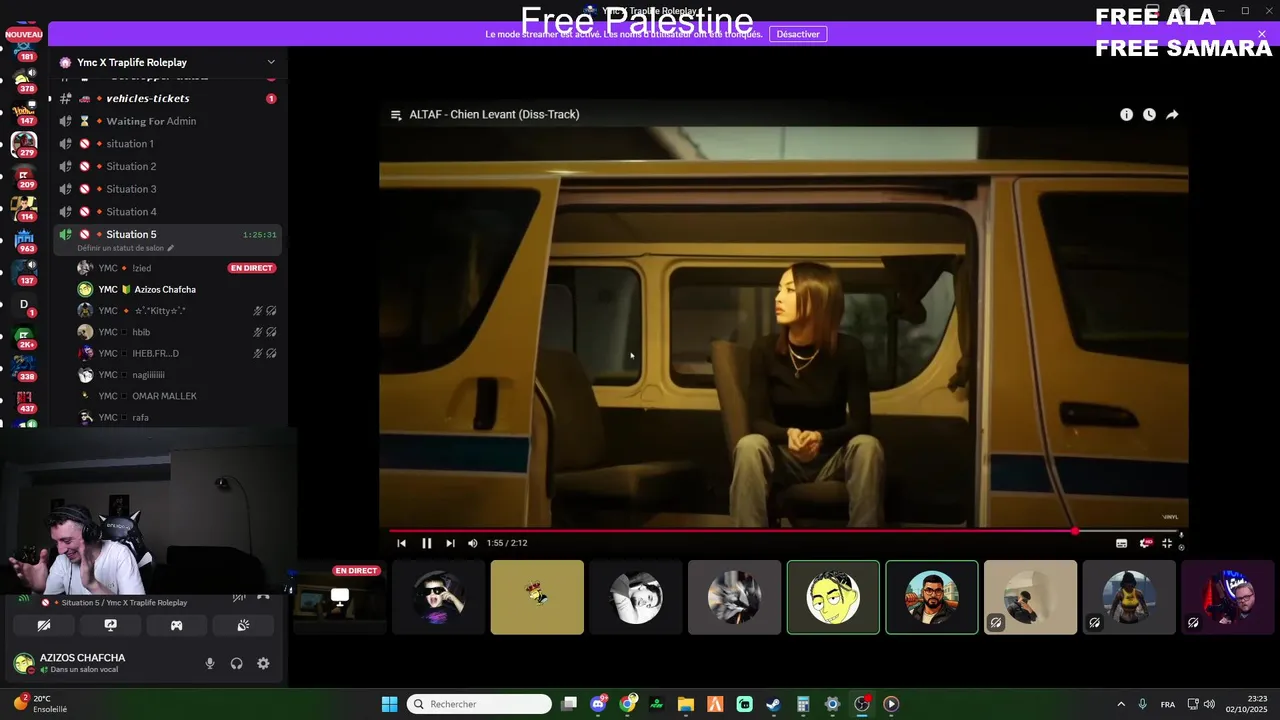Open File Explorer from taskbar
The width and height of the screenshot is (1280, 720).
pos(686,704)
